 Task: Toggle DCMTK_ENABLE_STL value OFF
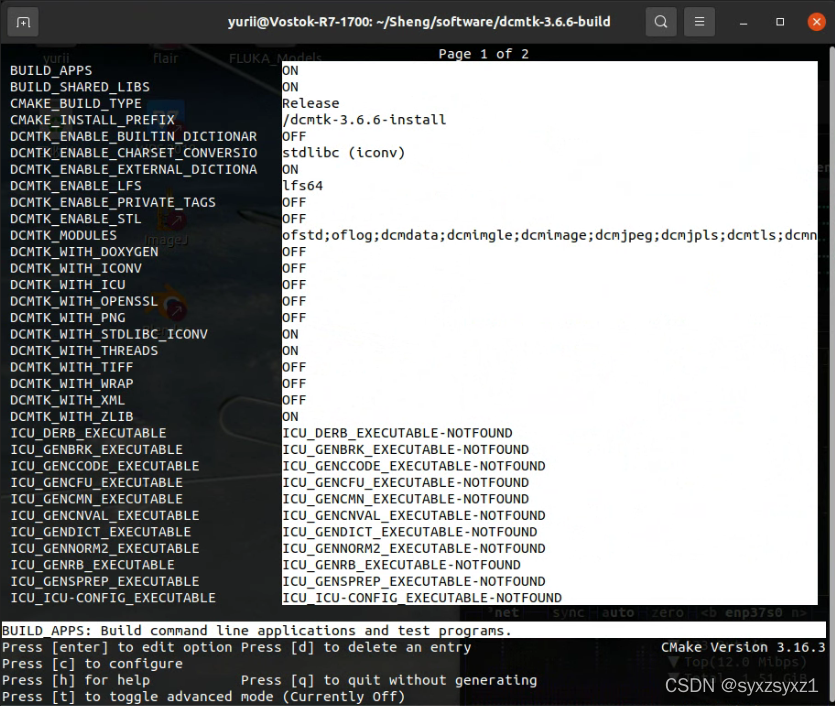(294, 219)
